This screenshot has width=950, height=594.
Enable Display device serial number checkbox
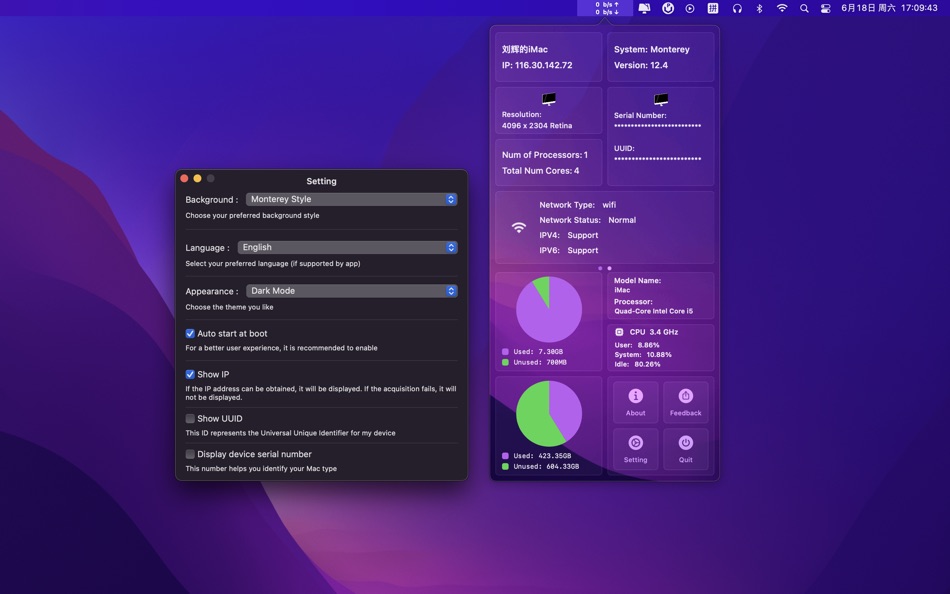190,454
